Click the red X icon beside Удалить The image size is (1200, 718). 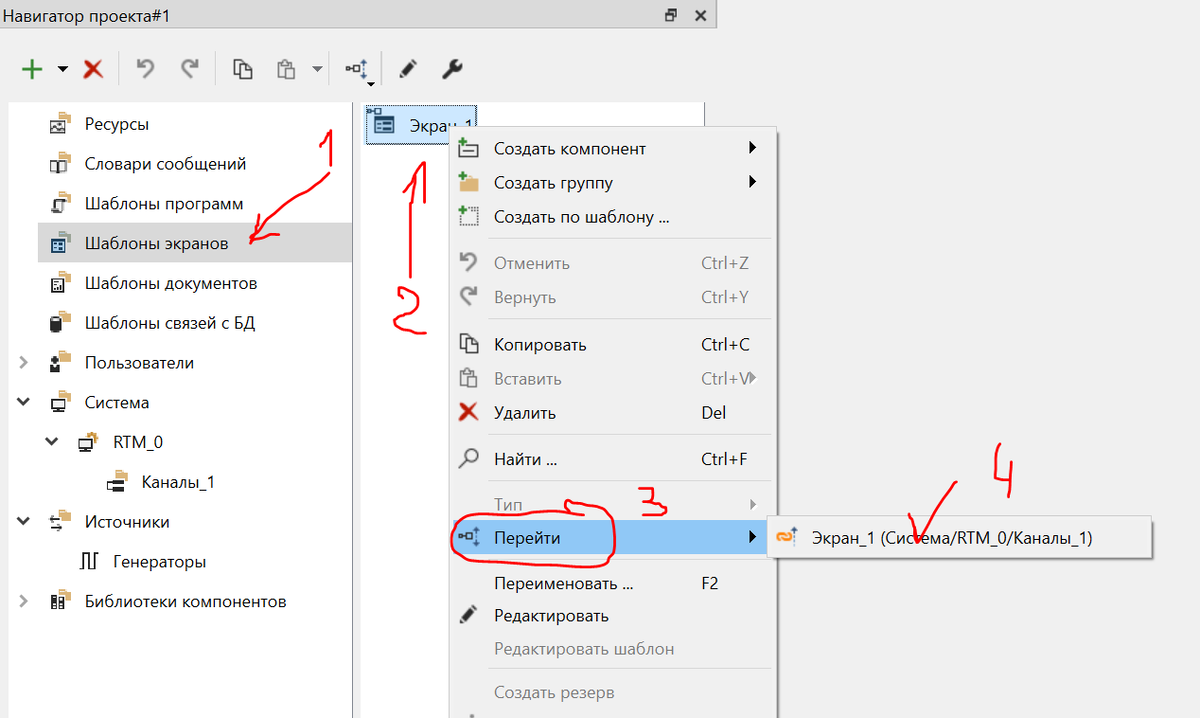click(x=468, y=412)
